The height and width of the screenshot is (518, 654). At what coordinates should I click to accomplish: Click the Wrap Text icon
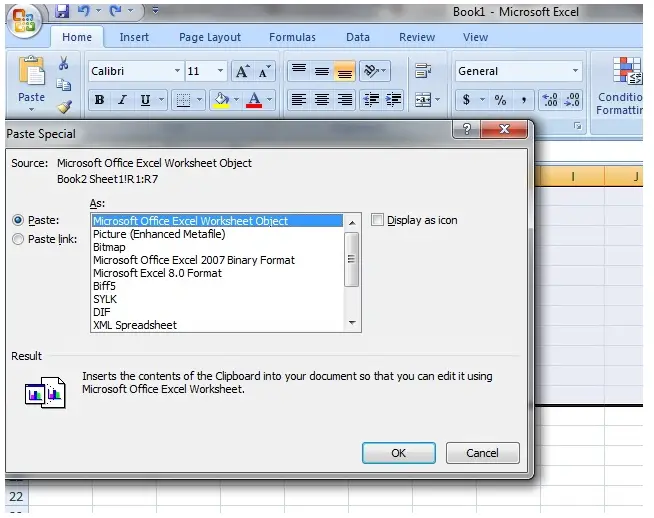coord(423,71)
